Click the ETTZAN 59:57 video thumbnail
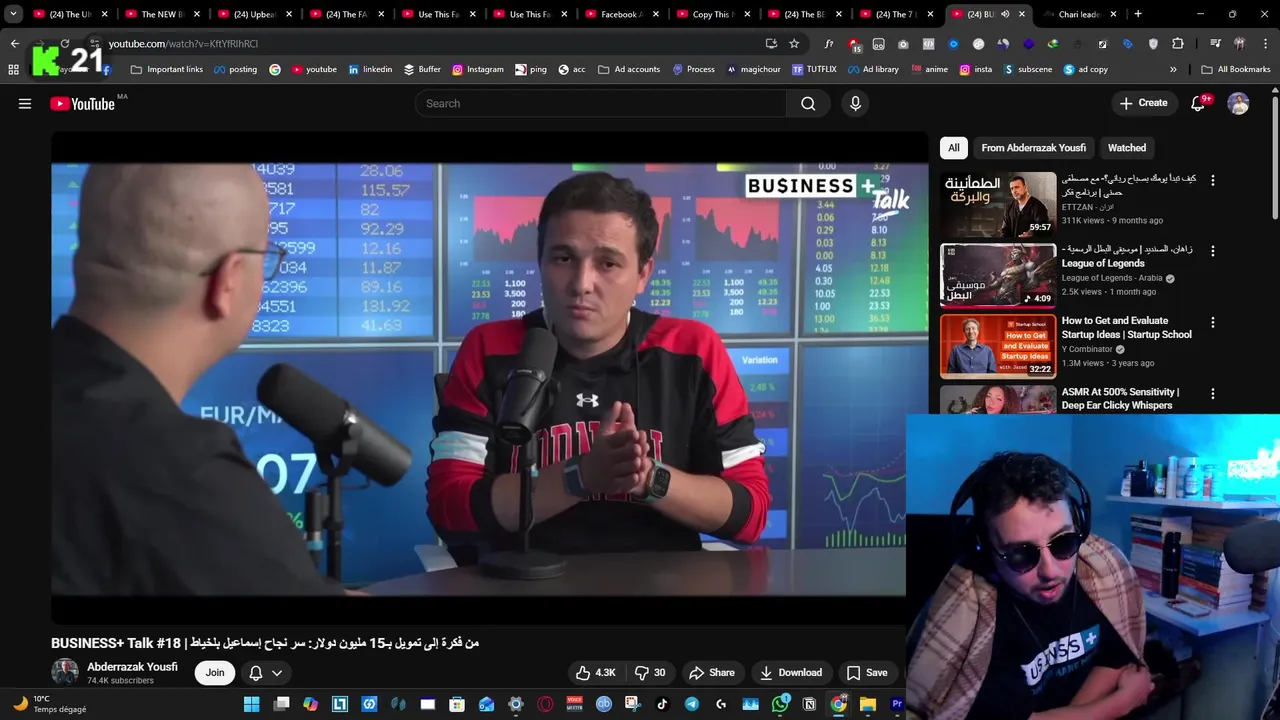Image resolution: width=1280 pixels, height=720 pixels. (x=998, y=204)
